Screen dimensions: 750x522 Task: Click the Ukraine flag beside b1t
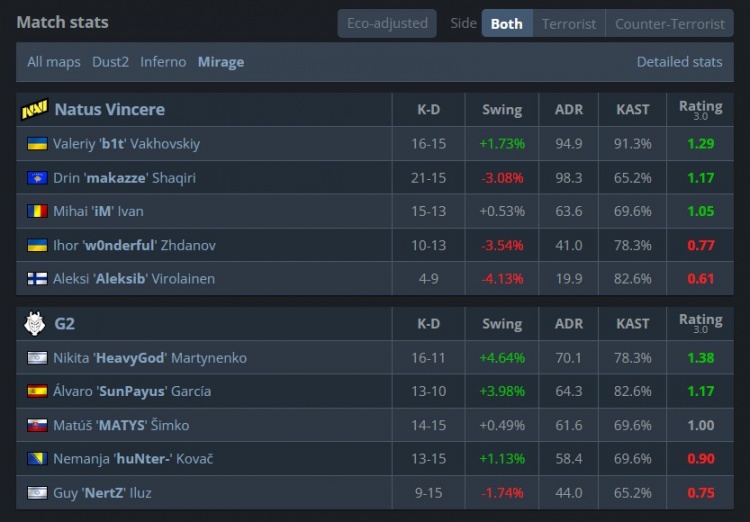click(x=37, y=144)
